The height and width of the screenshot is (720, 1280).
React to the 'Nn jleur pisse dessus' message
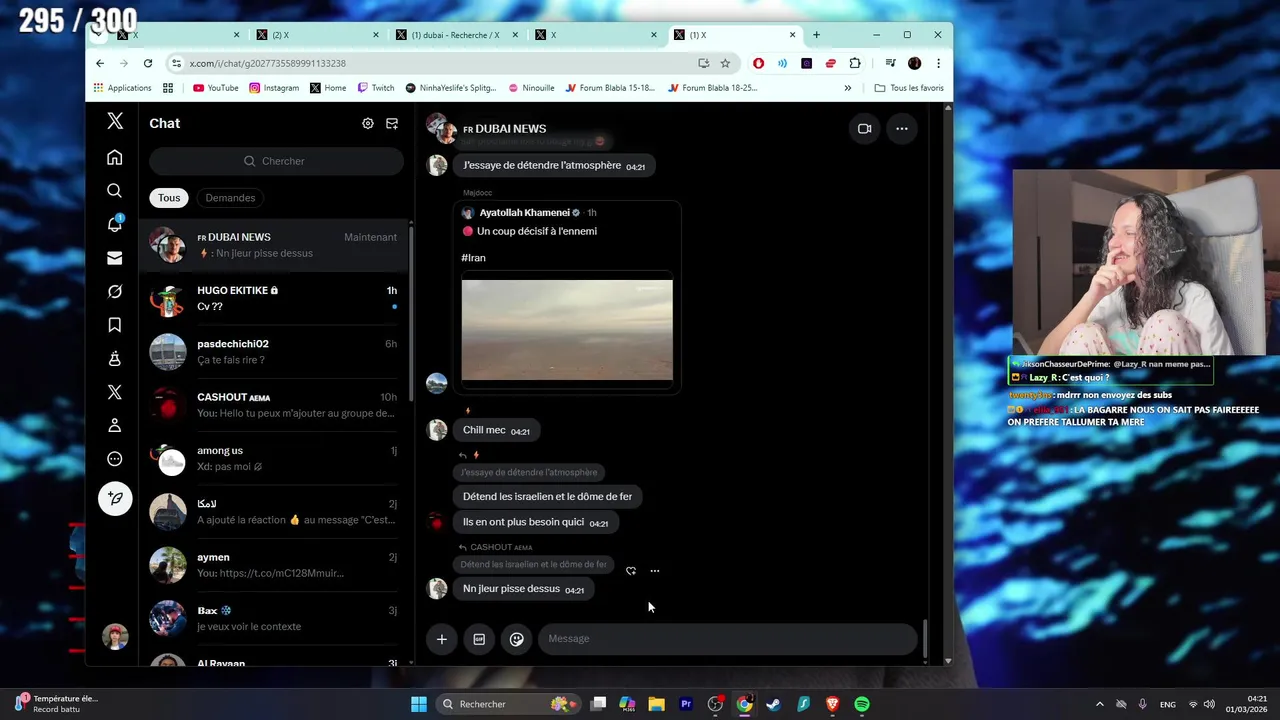pyautogui.click(x=631, y=571)
